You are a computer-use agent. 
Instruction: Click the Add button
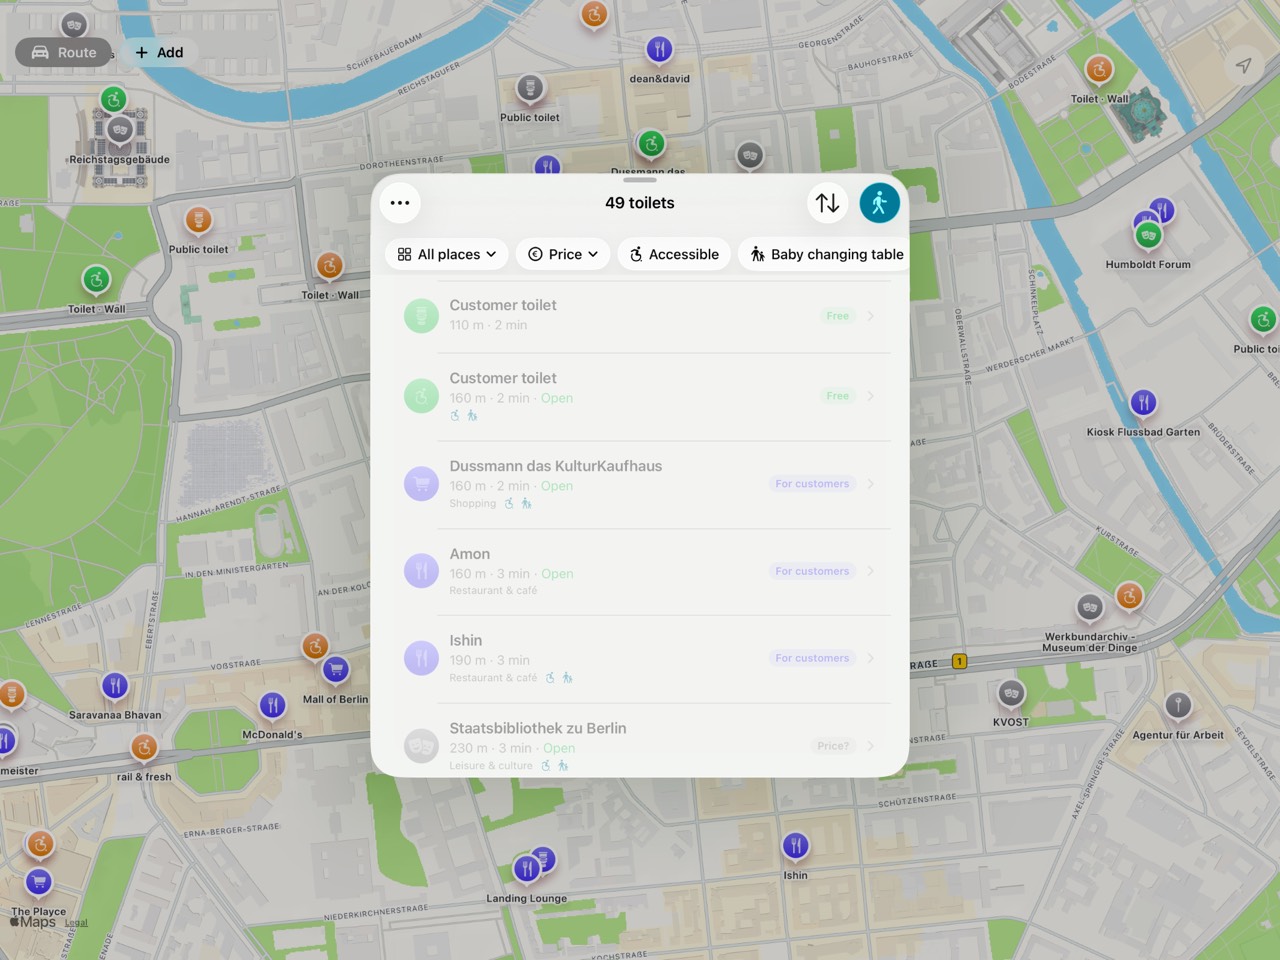coord(159,52)
